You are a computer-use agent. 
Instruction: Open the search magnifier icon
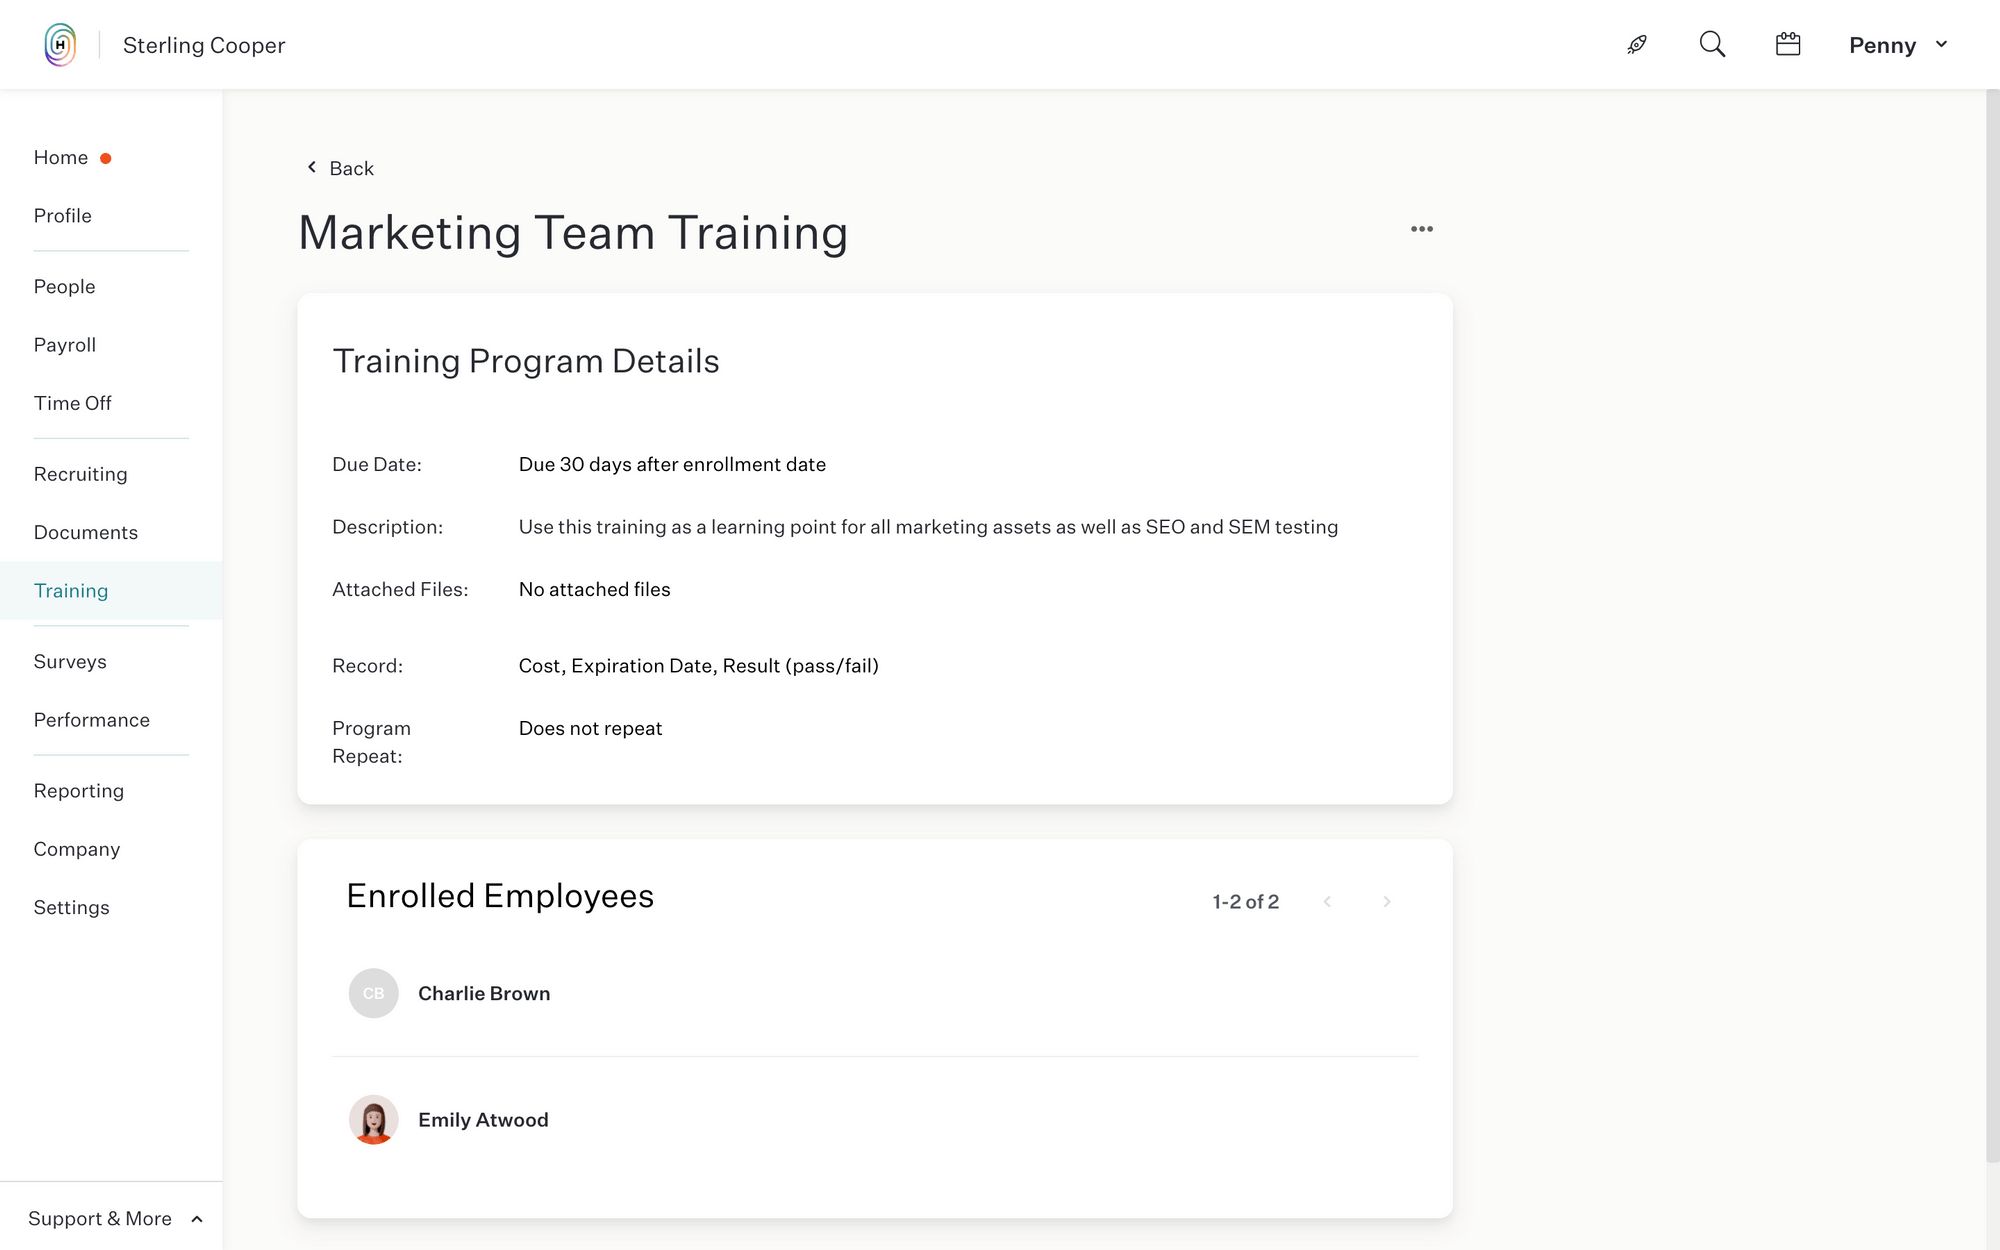1712,44
